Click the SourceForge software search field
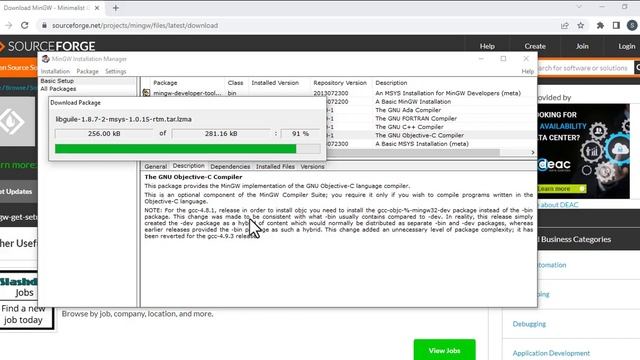The image size is (640, 360). (x=585, y=68)
